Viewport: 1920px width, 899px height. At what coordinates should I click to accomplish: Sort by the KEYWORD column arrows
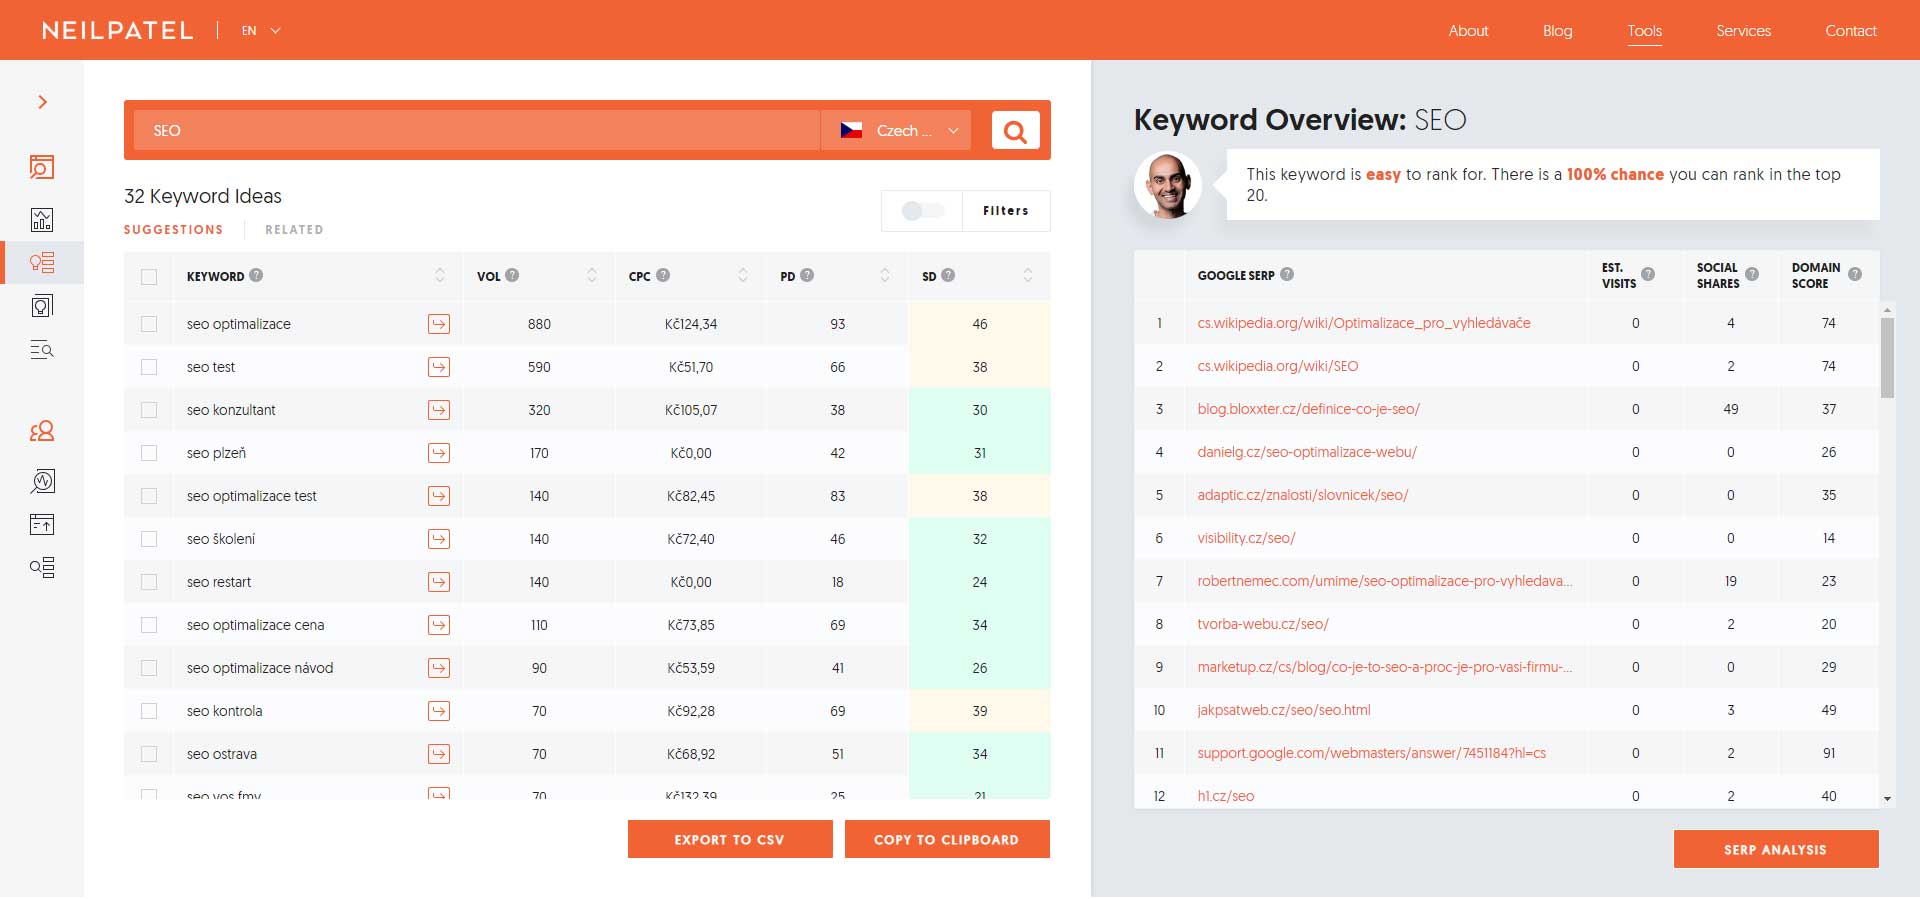440,275
